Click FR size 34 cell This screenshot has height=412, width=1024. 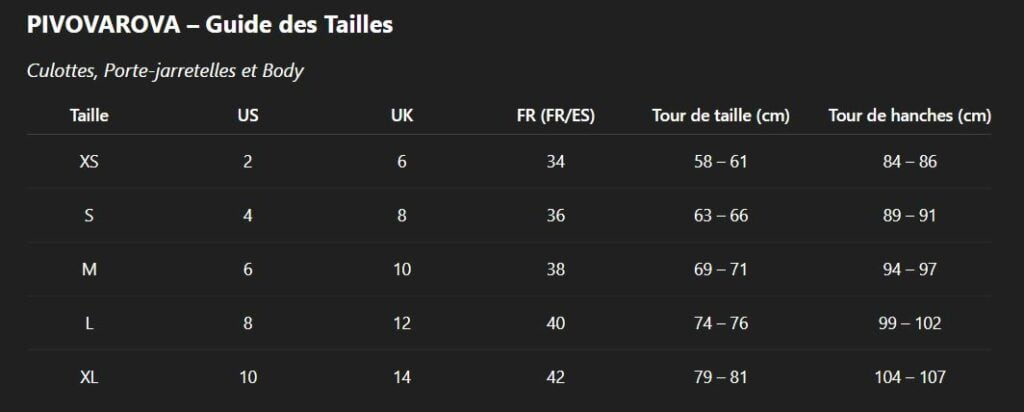[x=555, y=161]
